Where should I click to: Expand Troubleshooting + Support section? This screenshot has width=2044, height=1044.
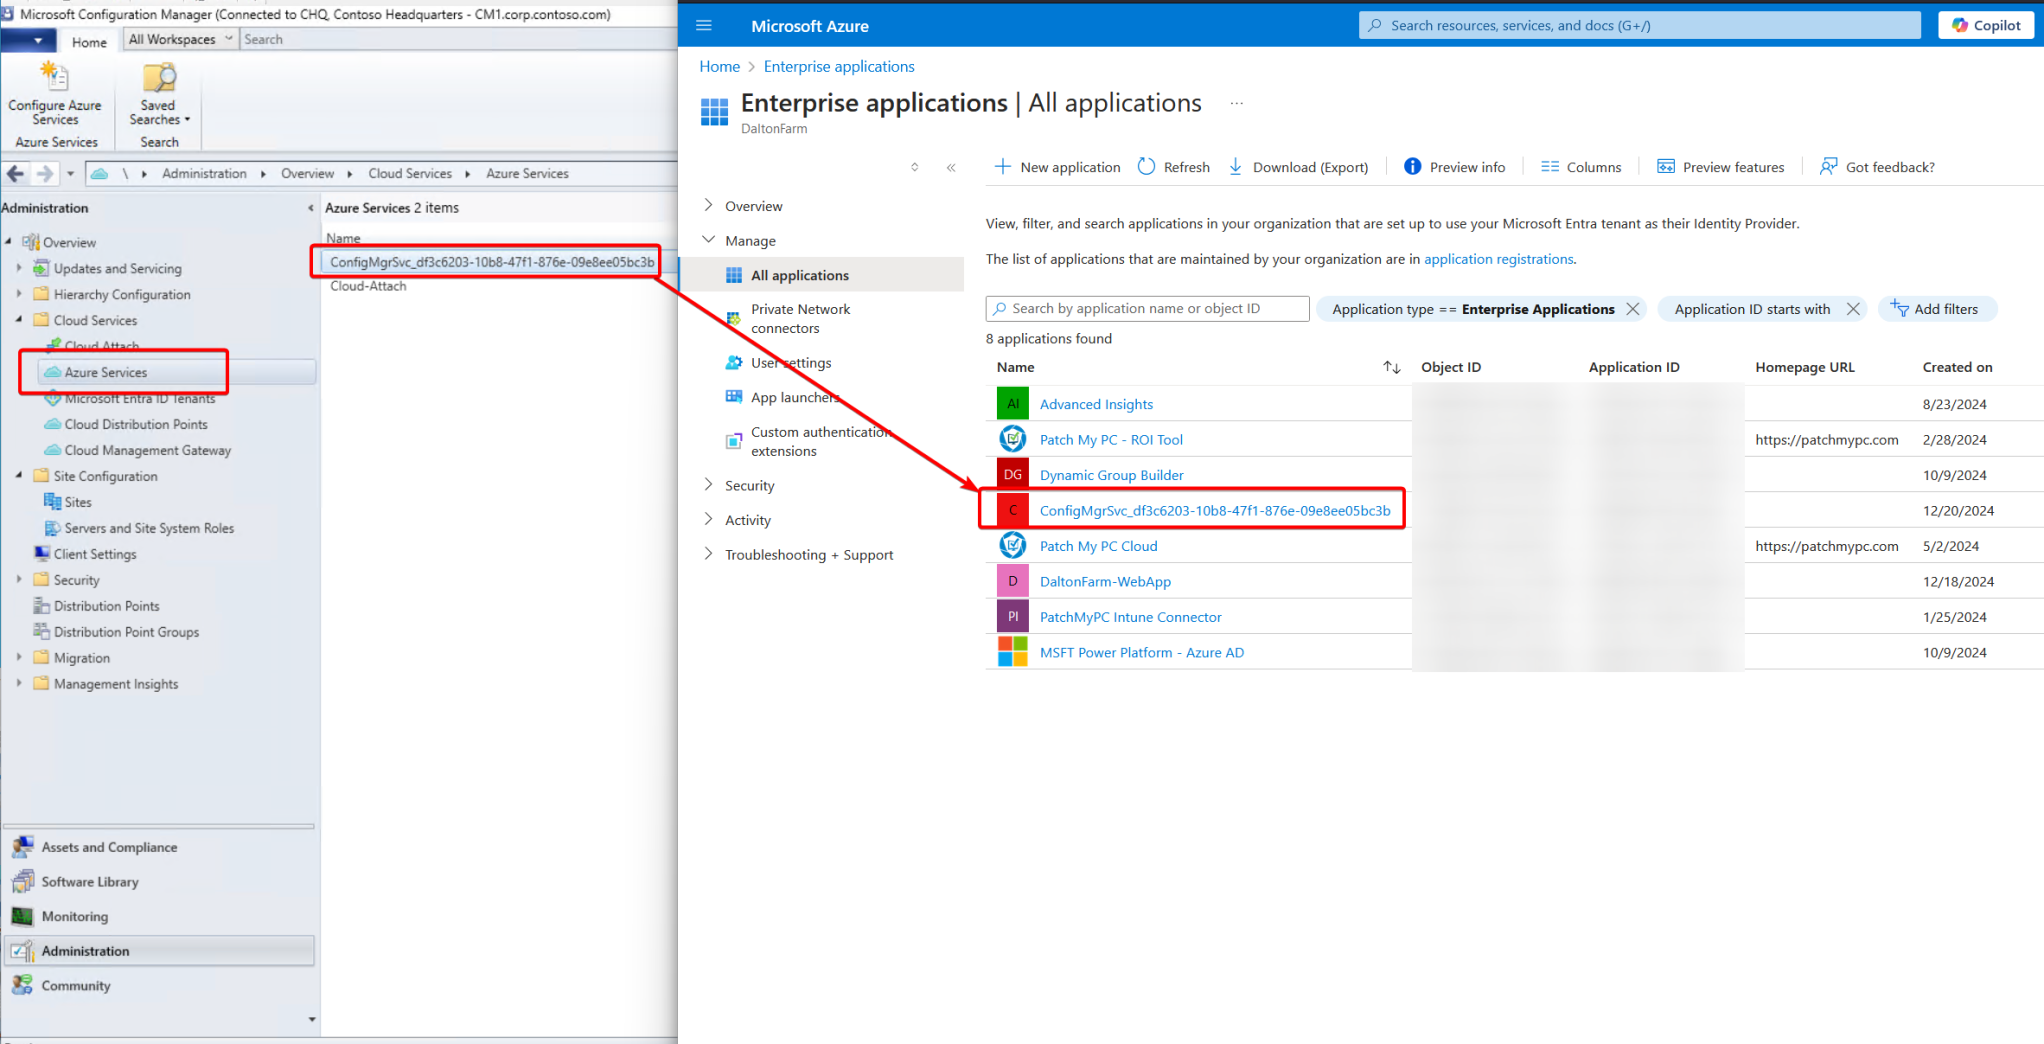point(708,554)
